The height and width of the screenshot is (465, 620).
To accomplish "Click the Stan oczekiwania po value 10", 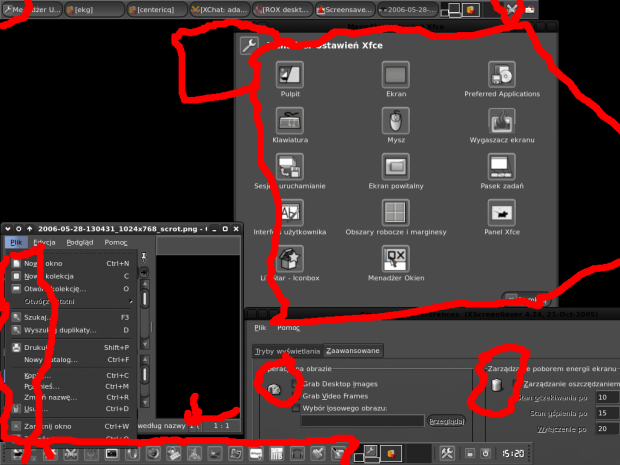I will point(607,397).
